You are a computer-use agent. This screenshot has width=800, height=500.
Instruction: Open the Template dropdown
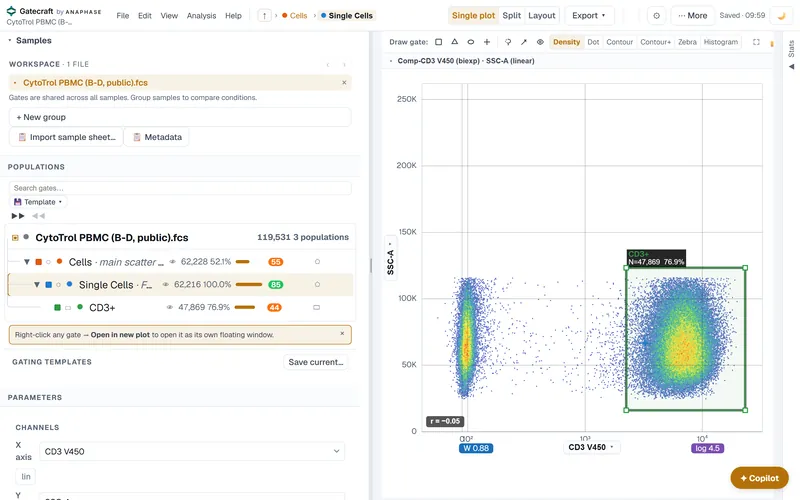[x=39, y=202]
